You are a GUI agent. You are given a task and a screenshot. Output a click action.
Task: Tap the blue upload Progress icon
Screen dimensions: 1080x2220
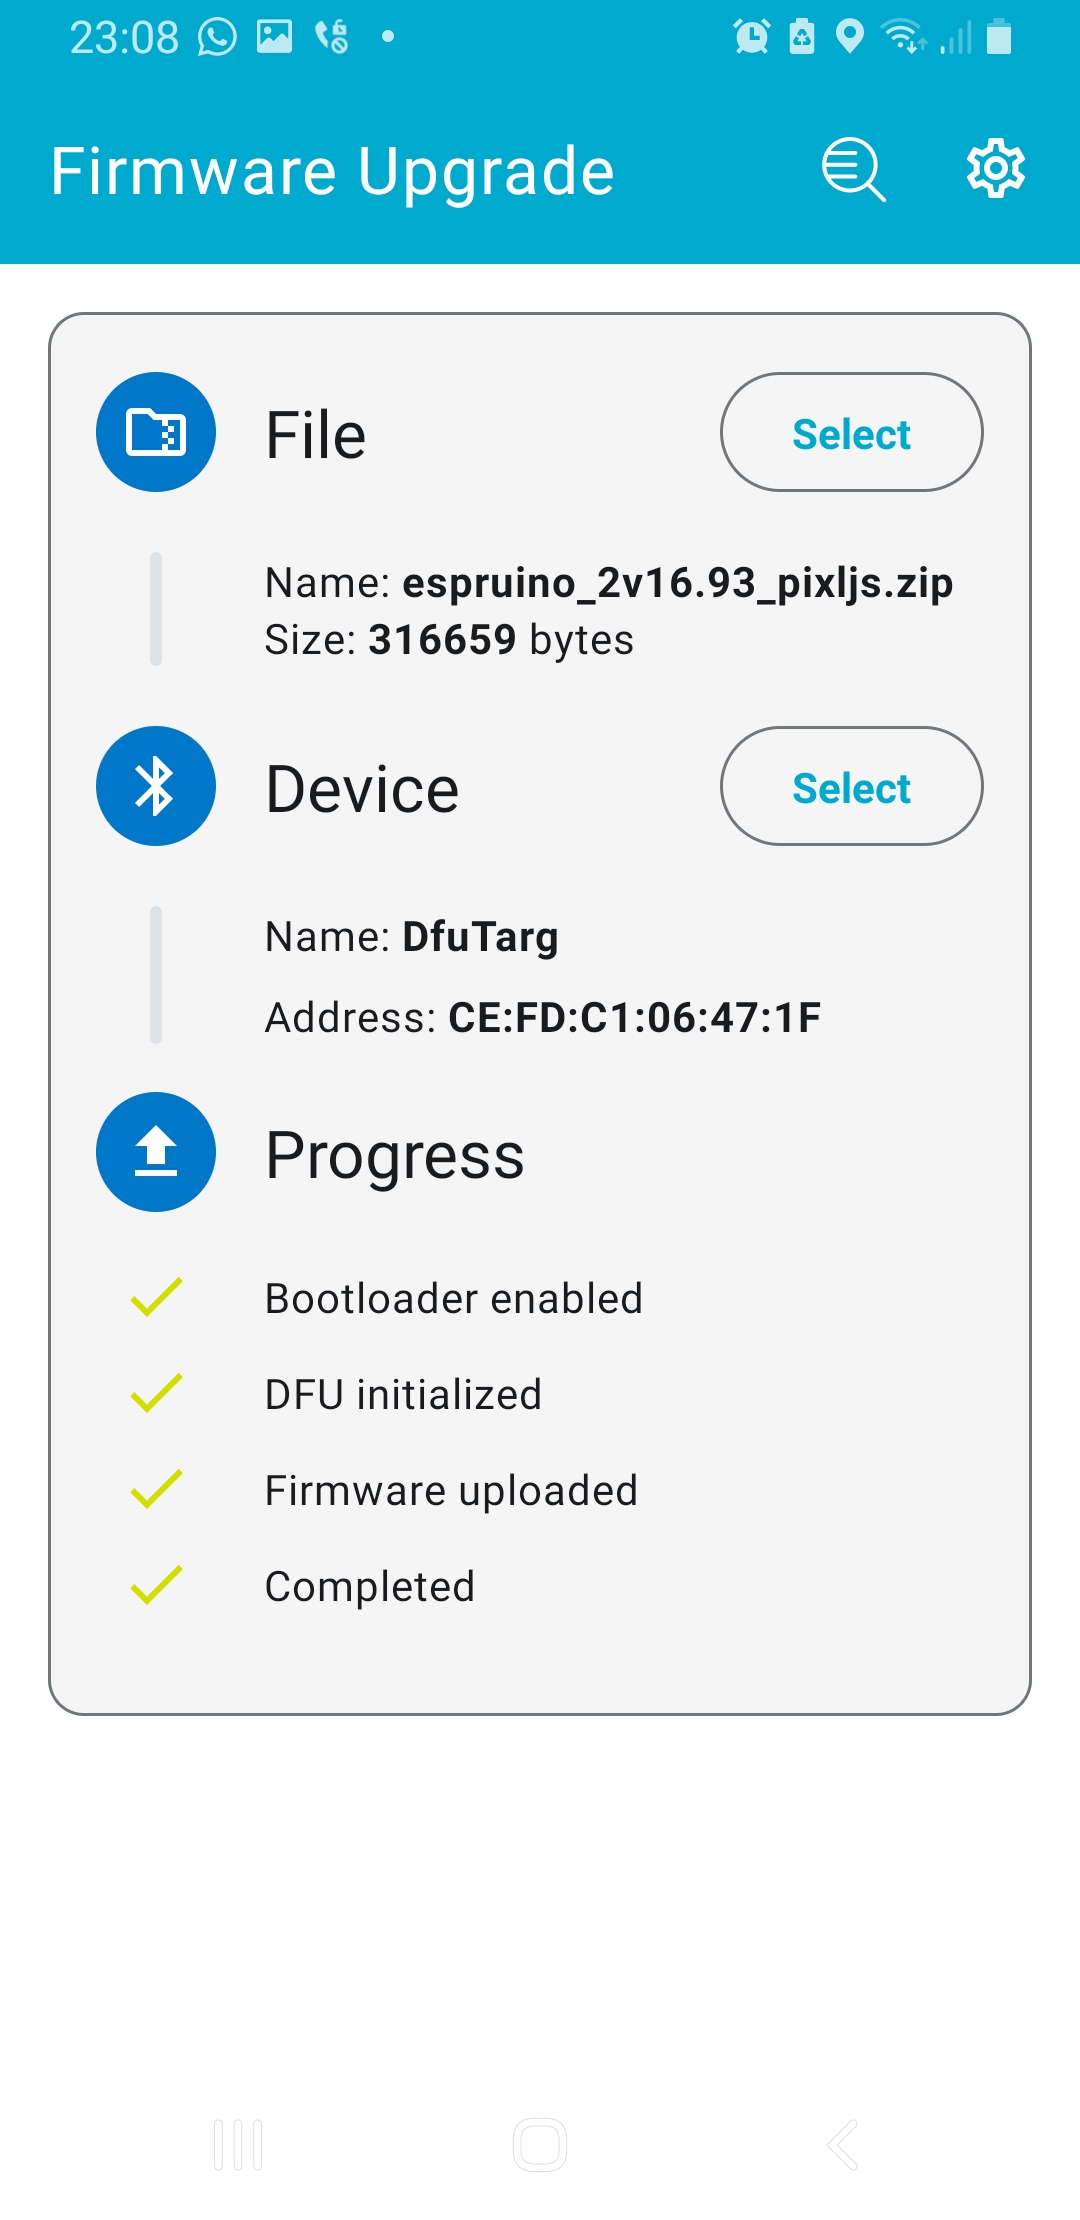[156, 1152]
